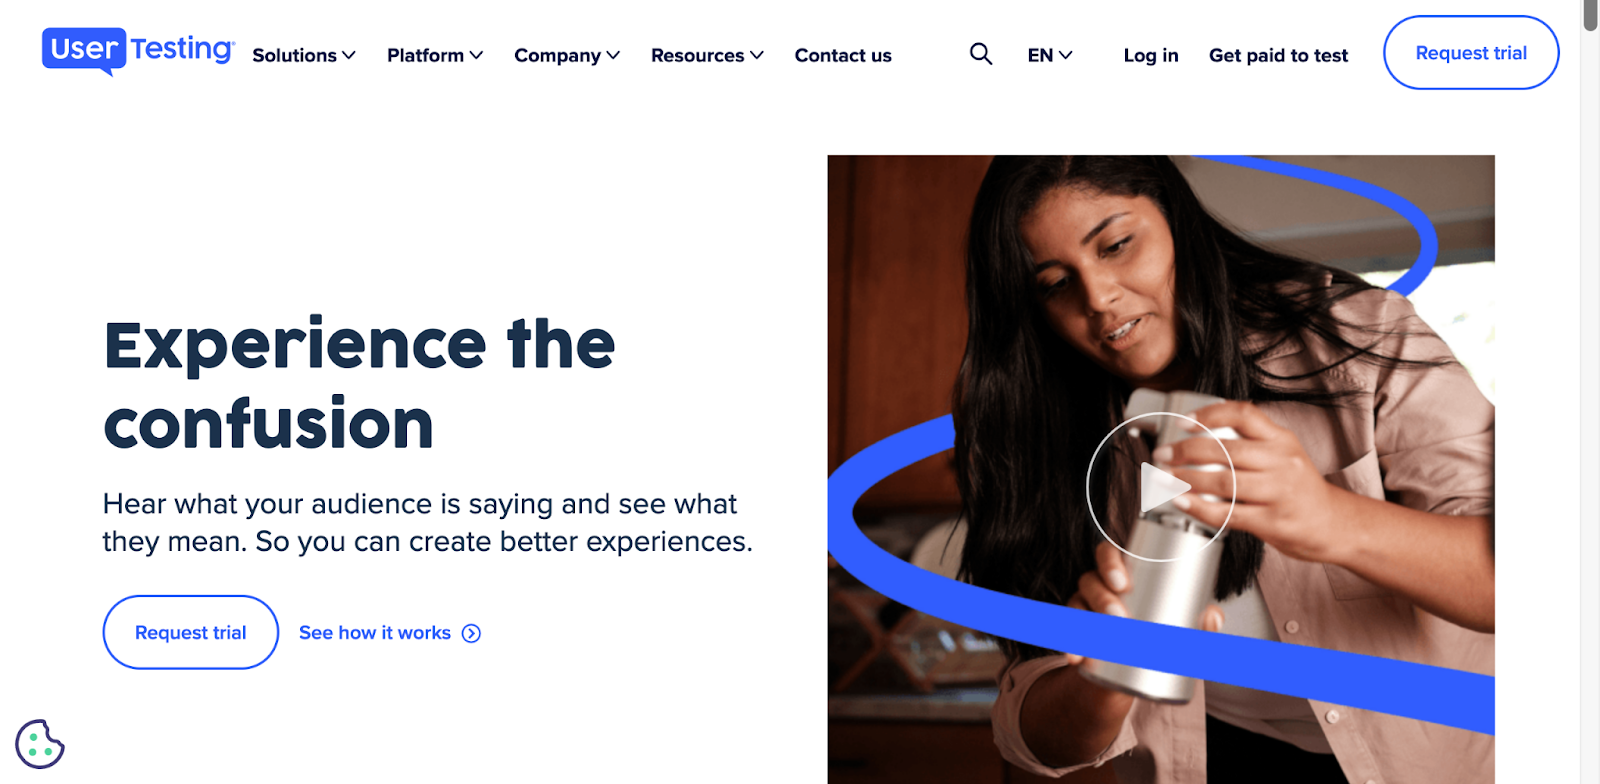Screen dimensions: 1600x784
Task: Expand the Resources chevron
Action: pos(757,55)
